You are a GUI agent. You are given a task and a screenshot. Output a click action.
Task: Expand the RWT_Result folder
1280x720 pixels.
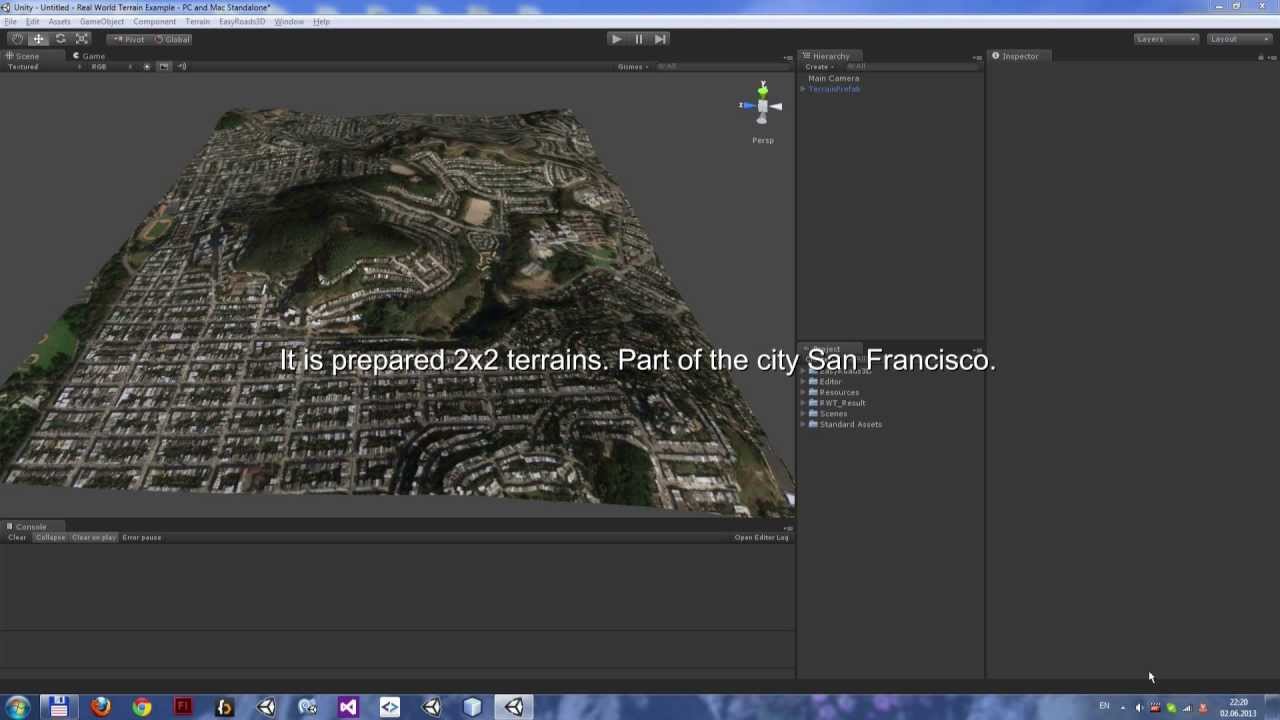(x=803, y=403)
